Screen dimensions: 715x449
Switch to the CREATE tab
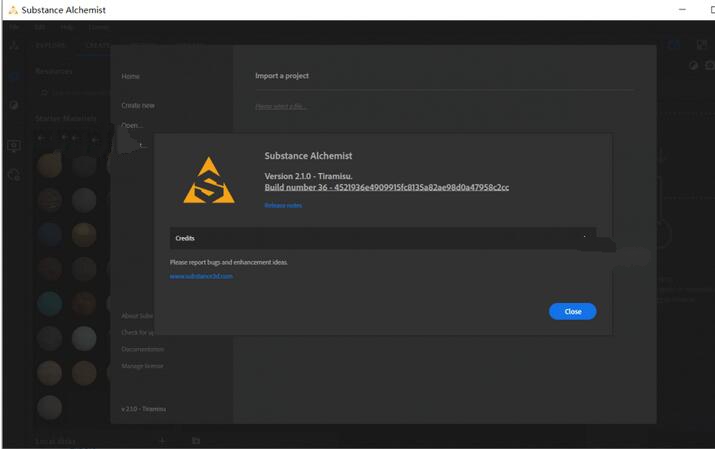click(x=98, y=45)
